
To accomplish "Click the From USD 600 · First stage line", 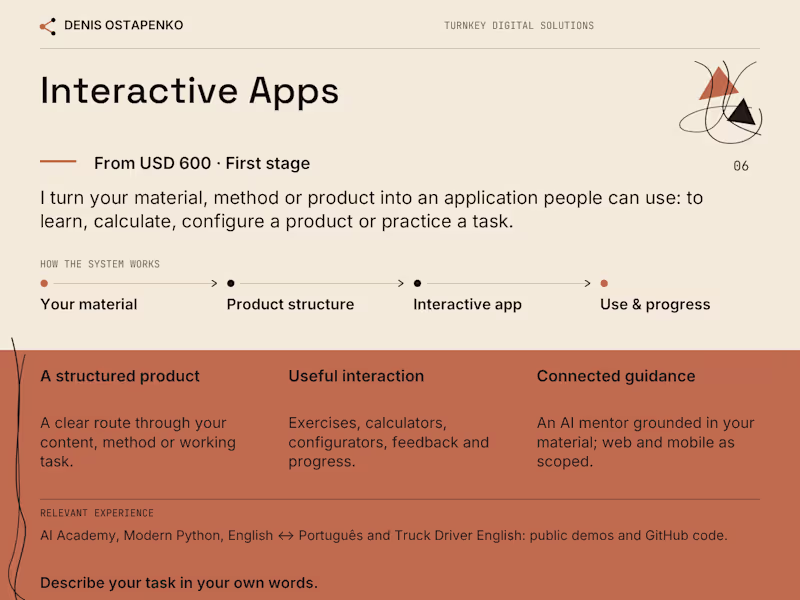I will click(x=202, y=163).
